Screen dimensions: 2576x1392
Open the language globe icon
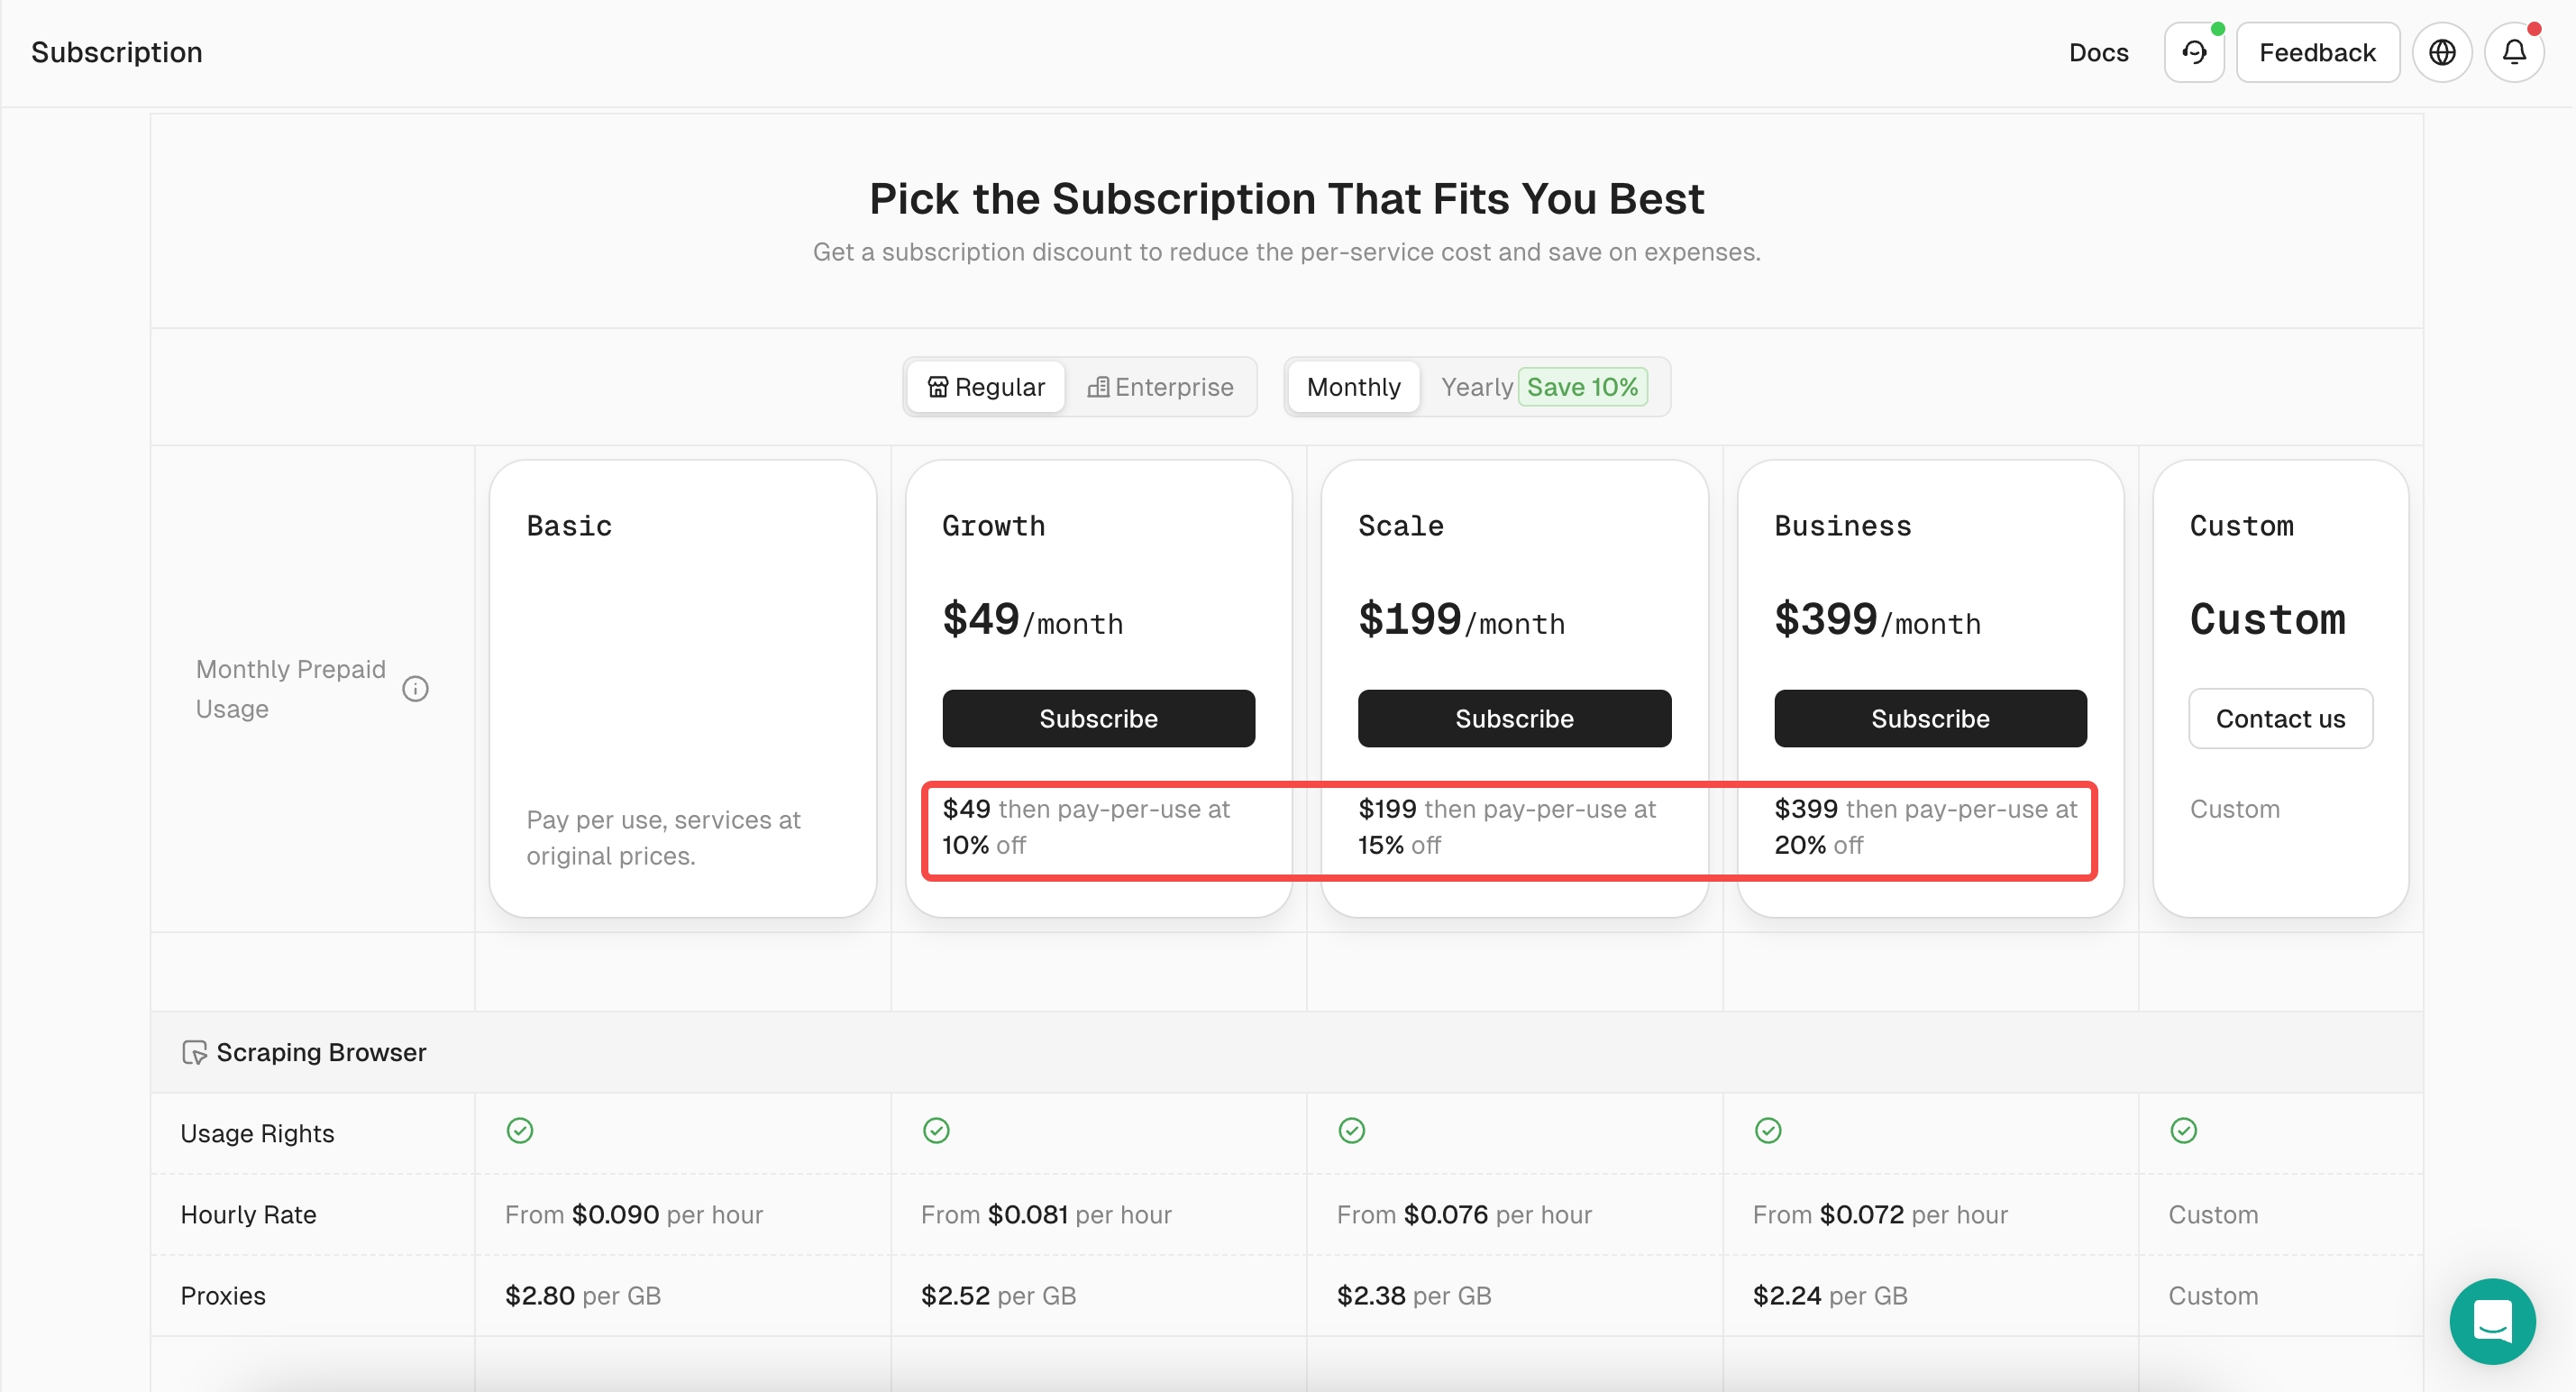[x=2441, y=52]
